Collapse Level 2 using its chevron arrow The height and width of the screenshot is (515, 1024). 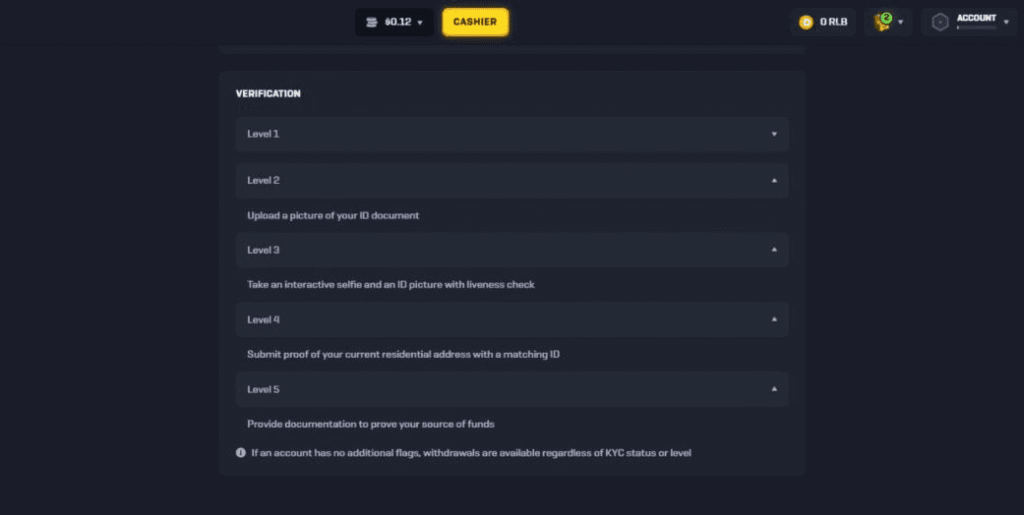tap(774, 181)
